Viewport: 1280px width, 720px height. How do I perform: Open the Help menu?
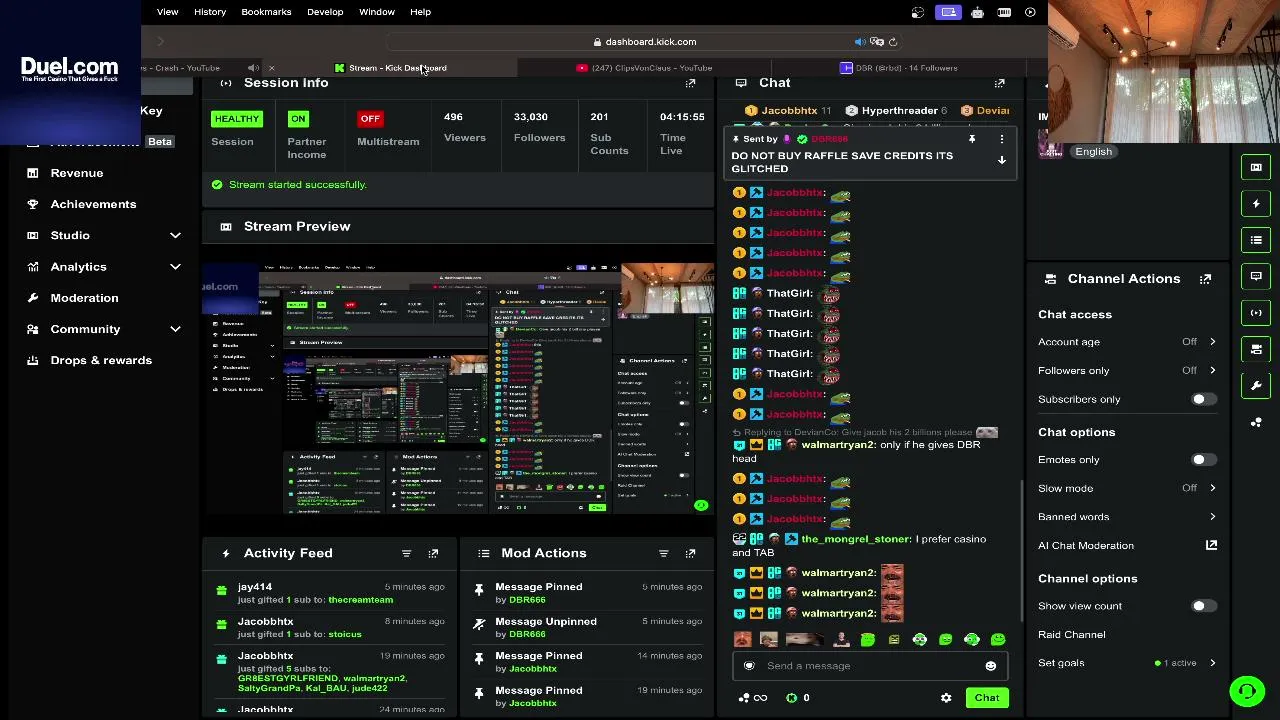tap(420, 12)
